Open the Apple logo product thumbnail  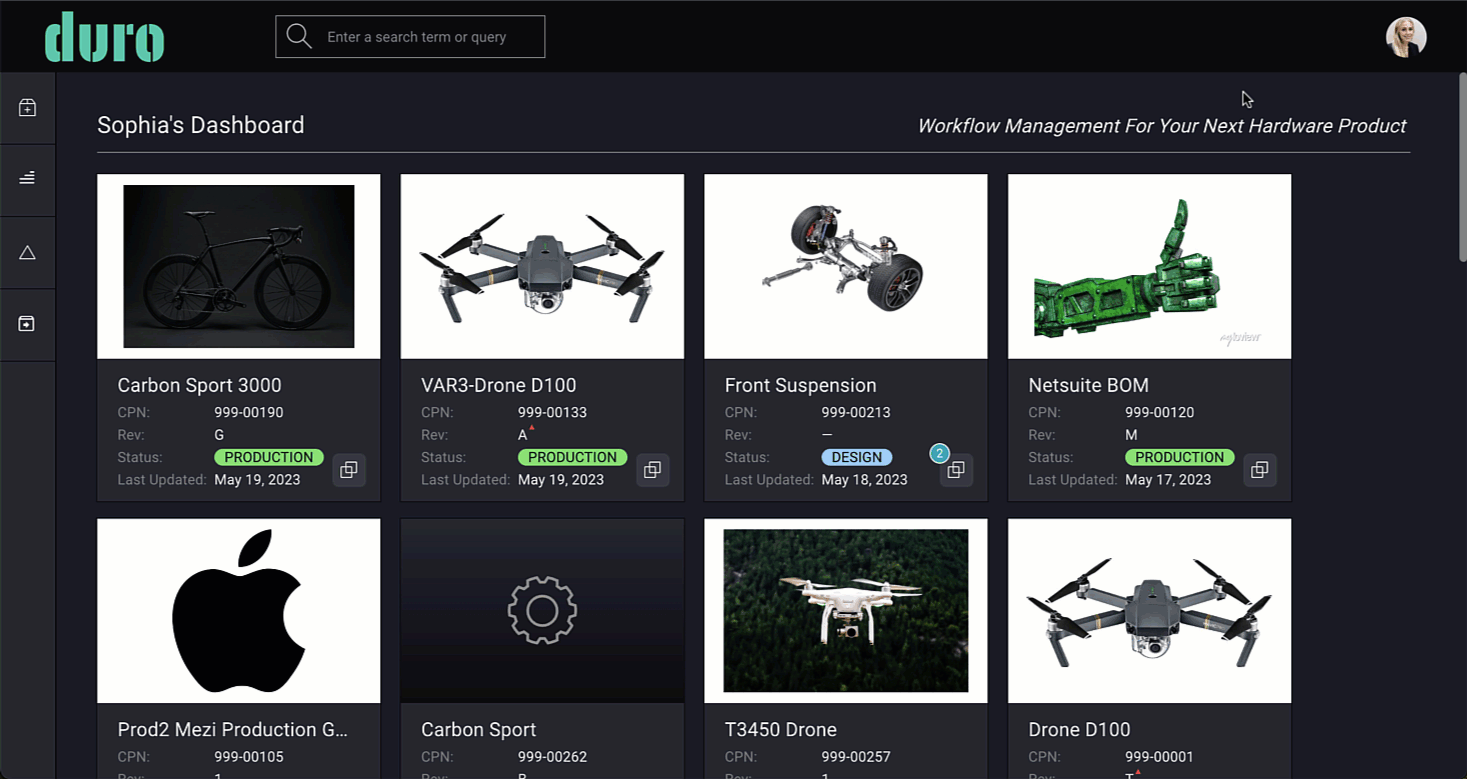239,611
